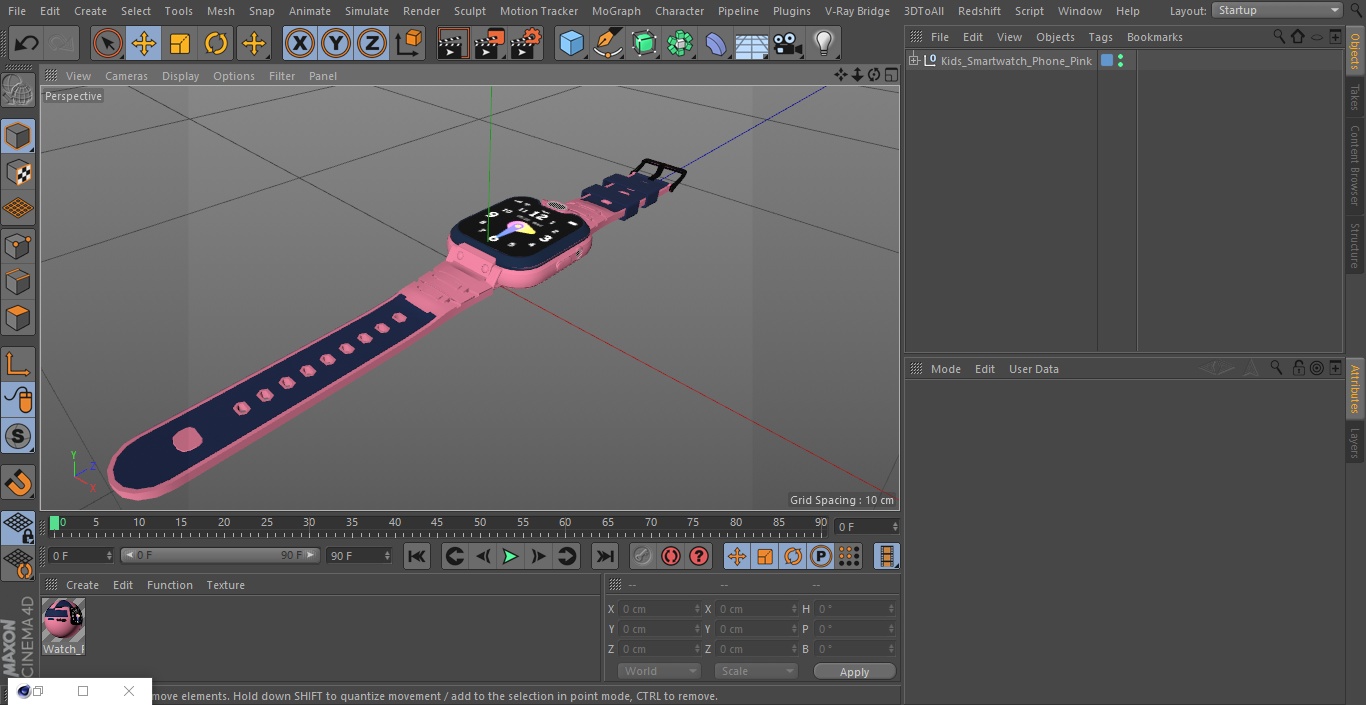Click the object's blue layer color swatch
The height and width of the screenshot is (705, 1366).
1107,61
